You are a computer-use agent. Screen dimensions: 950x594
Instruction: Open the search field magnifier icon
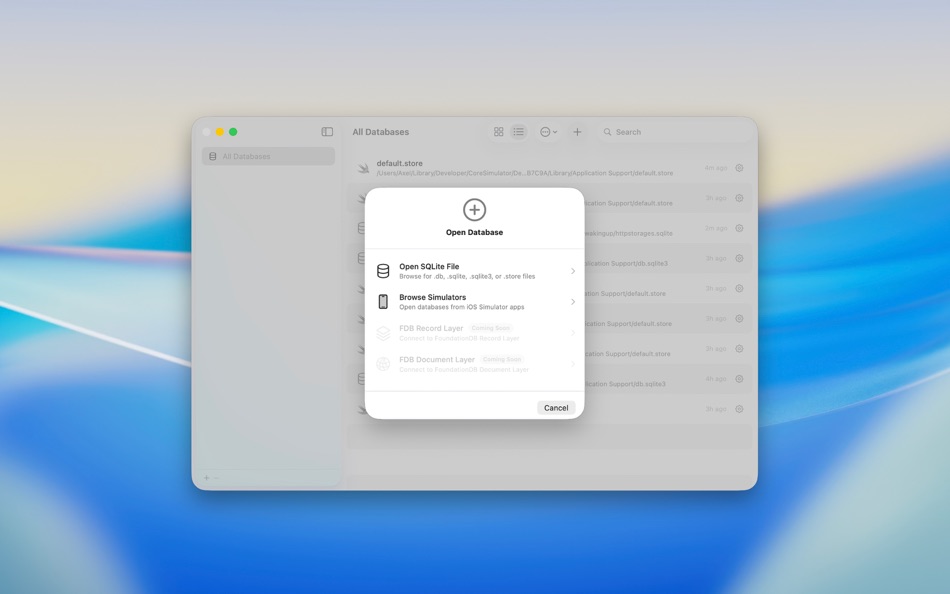(x=608, y=131)
